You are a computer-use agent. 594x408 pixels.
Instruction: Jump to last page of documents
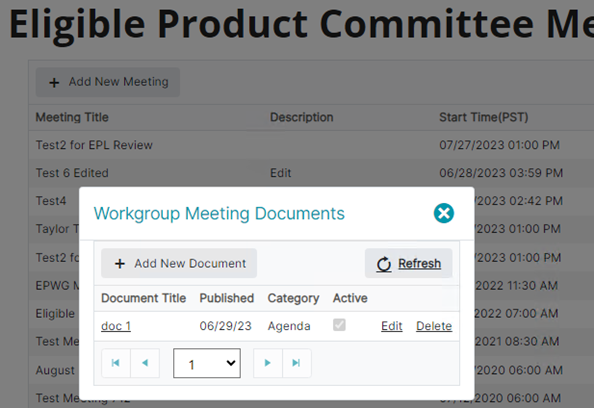coord(297,363)
